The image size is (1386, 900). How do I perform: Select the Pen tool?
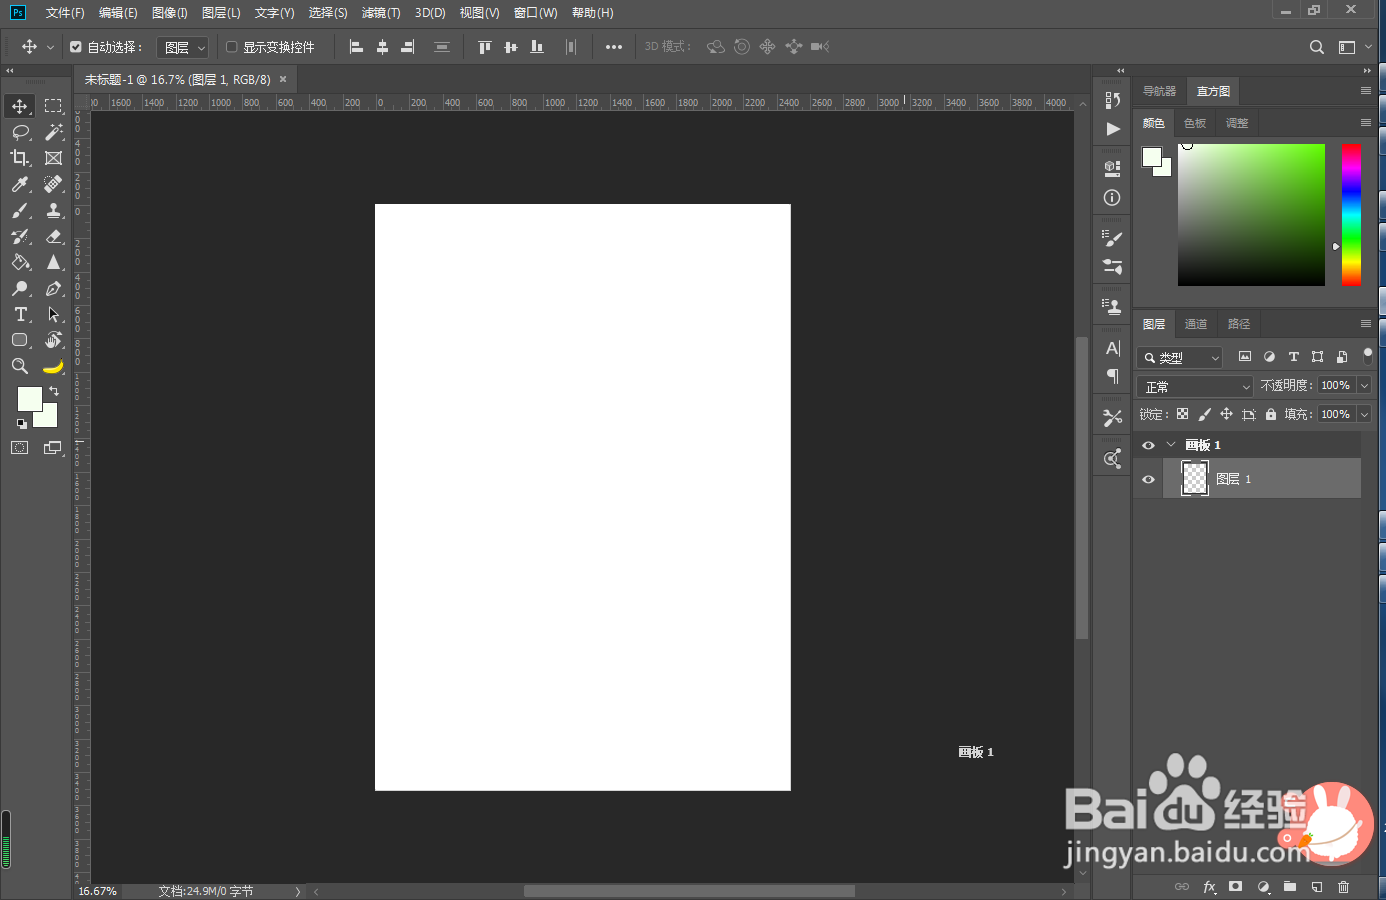(x=54, y=288)
